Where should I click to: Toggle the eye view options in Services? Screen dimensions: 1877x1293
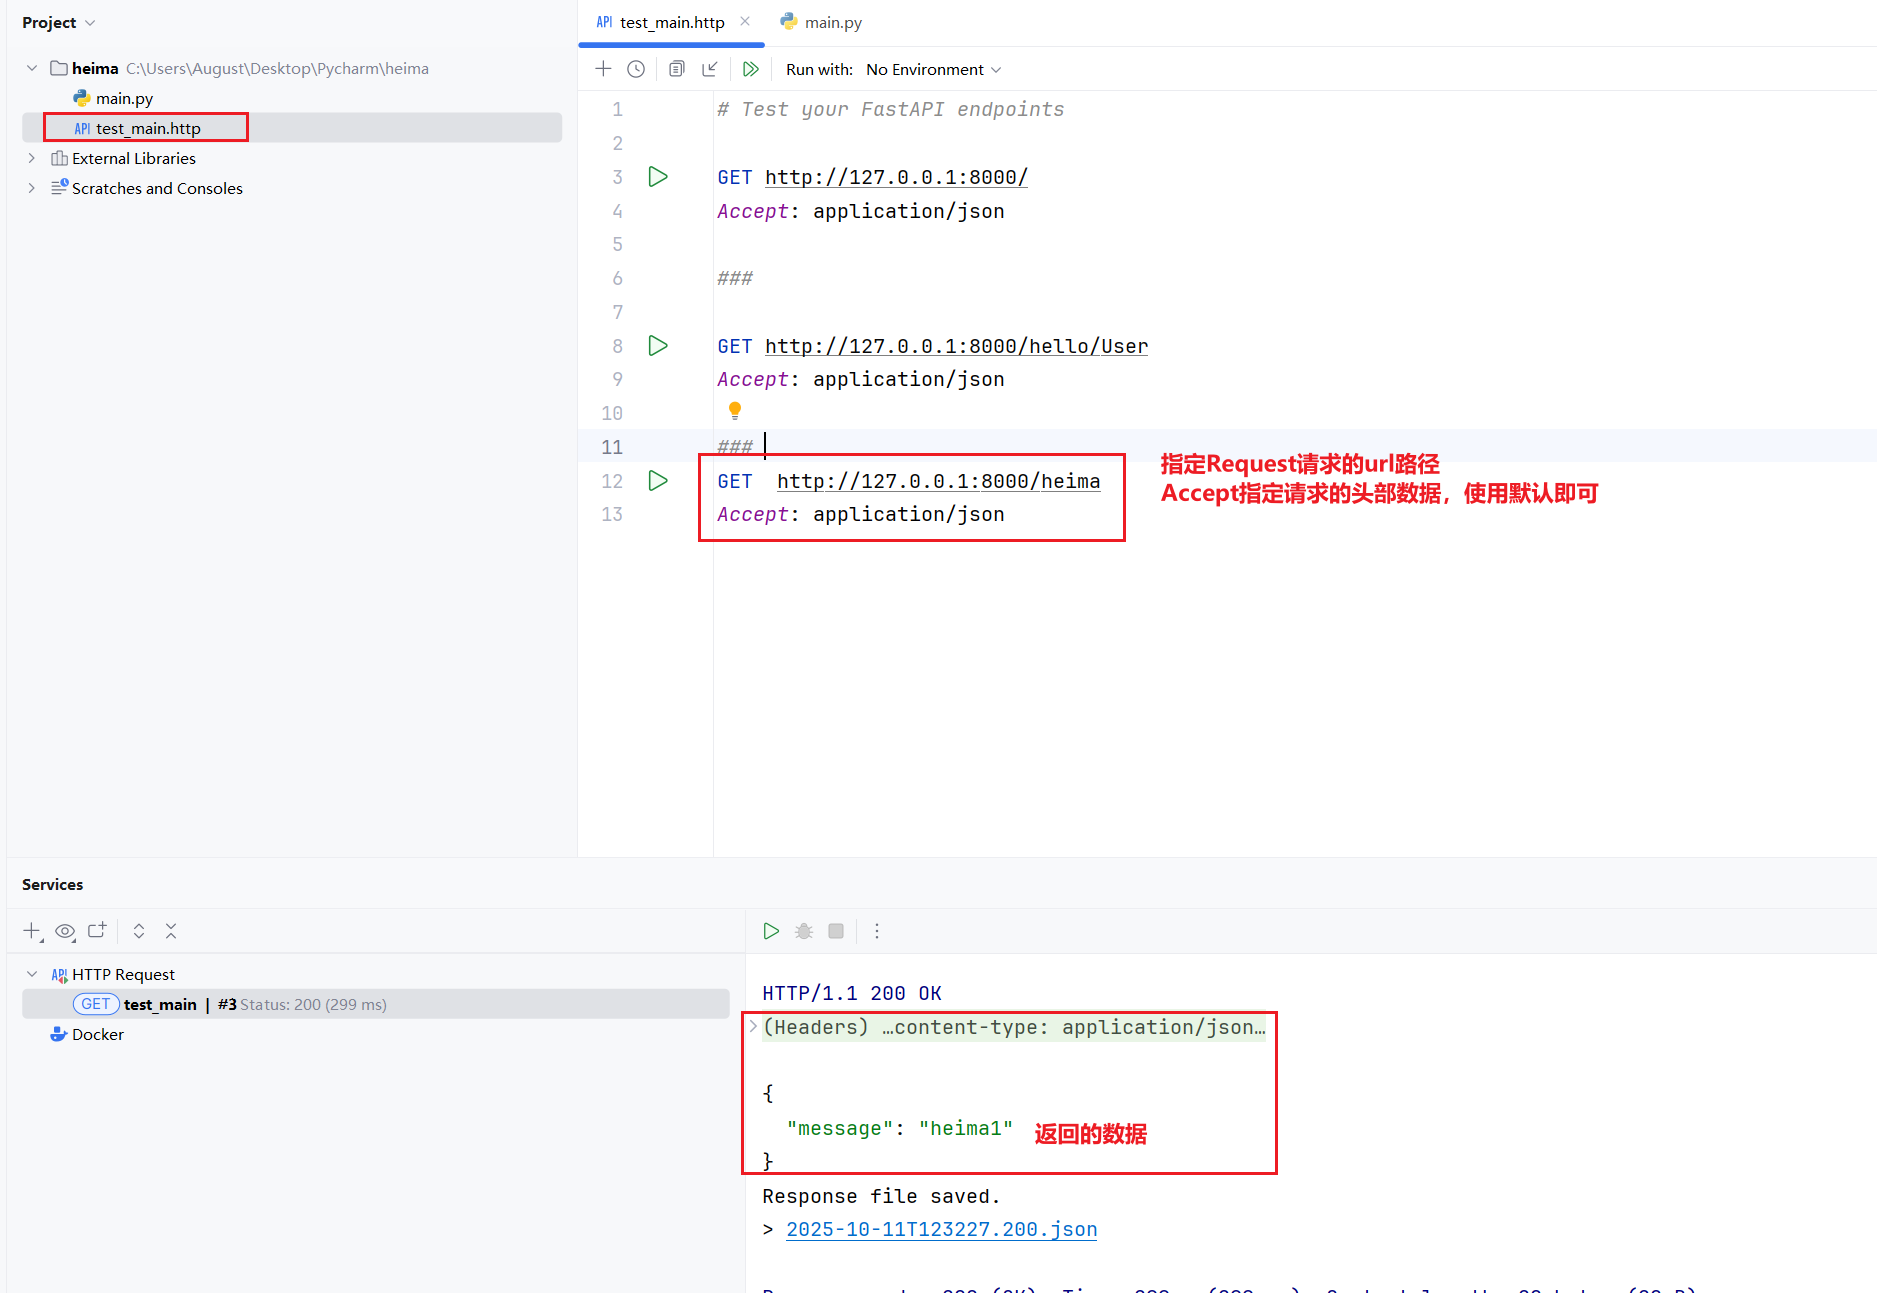pos(65,931)
